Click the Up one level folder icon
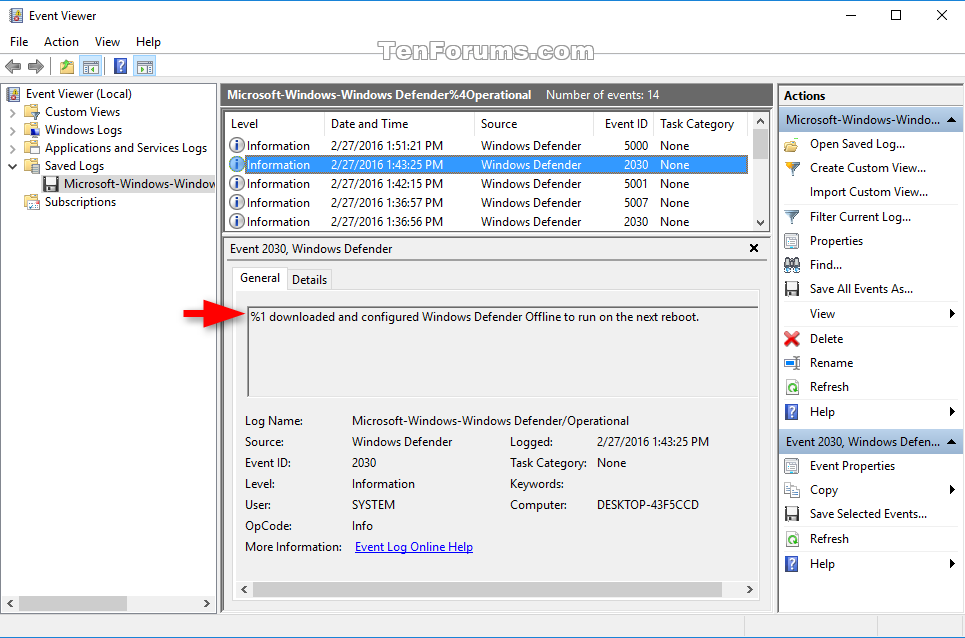The width and height of the screenshot is (965, 638). [x=66, y=66]
